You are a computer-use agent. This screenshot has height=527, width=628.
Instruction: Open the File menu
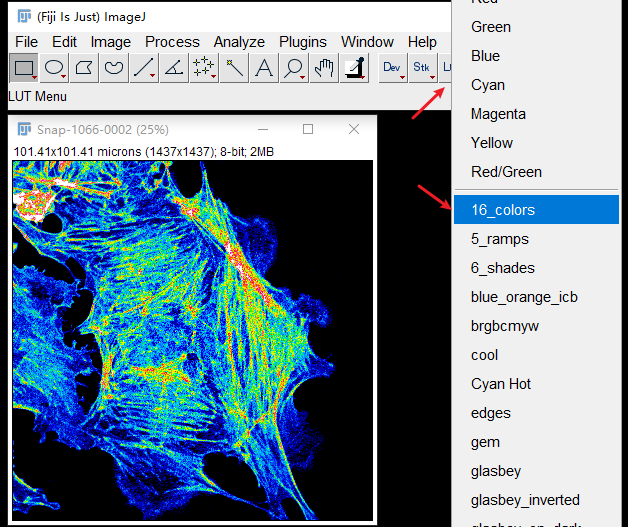(x=26, y=42)
